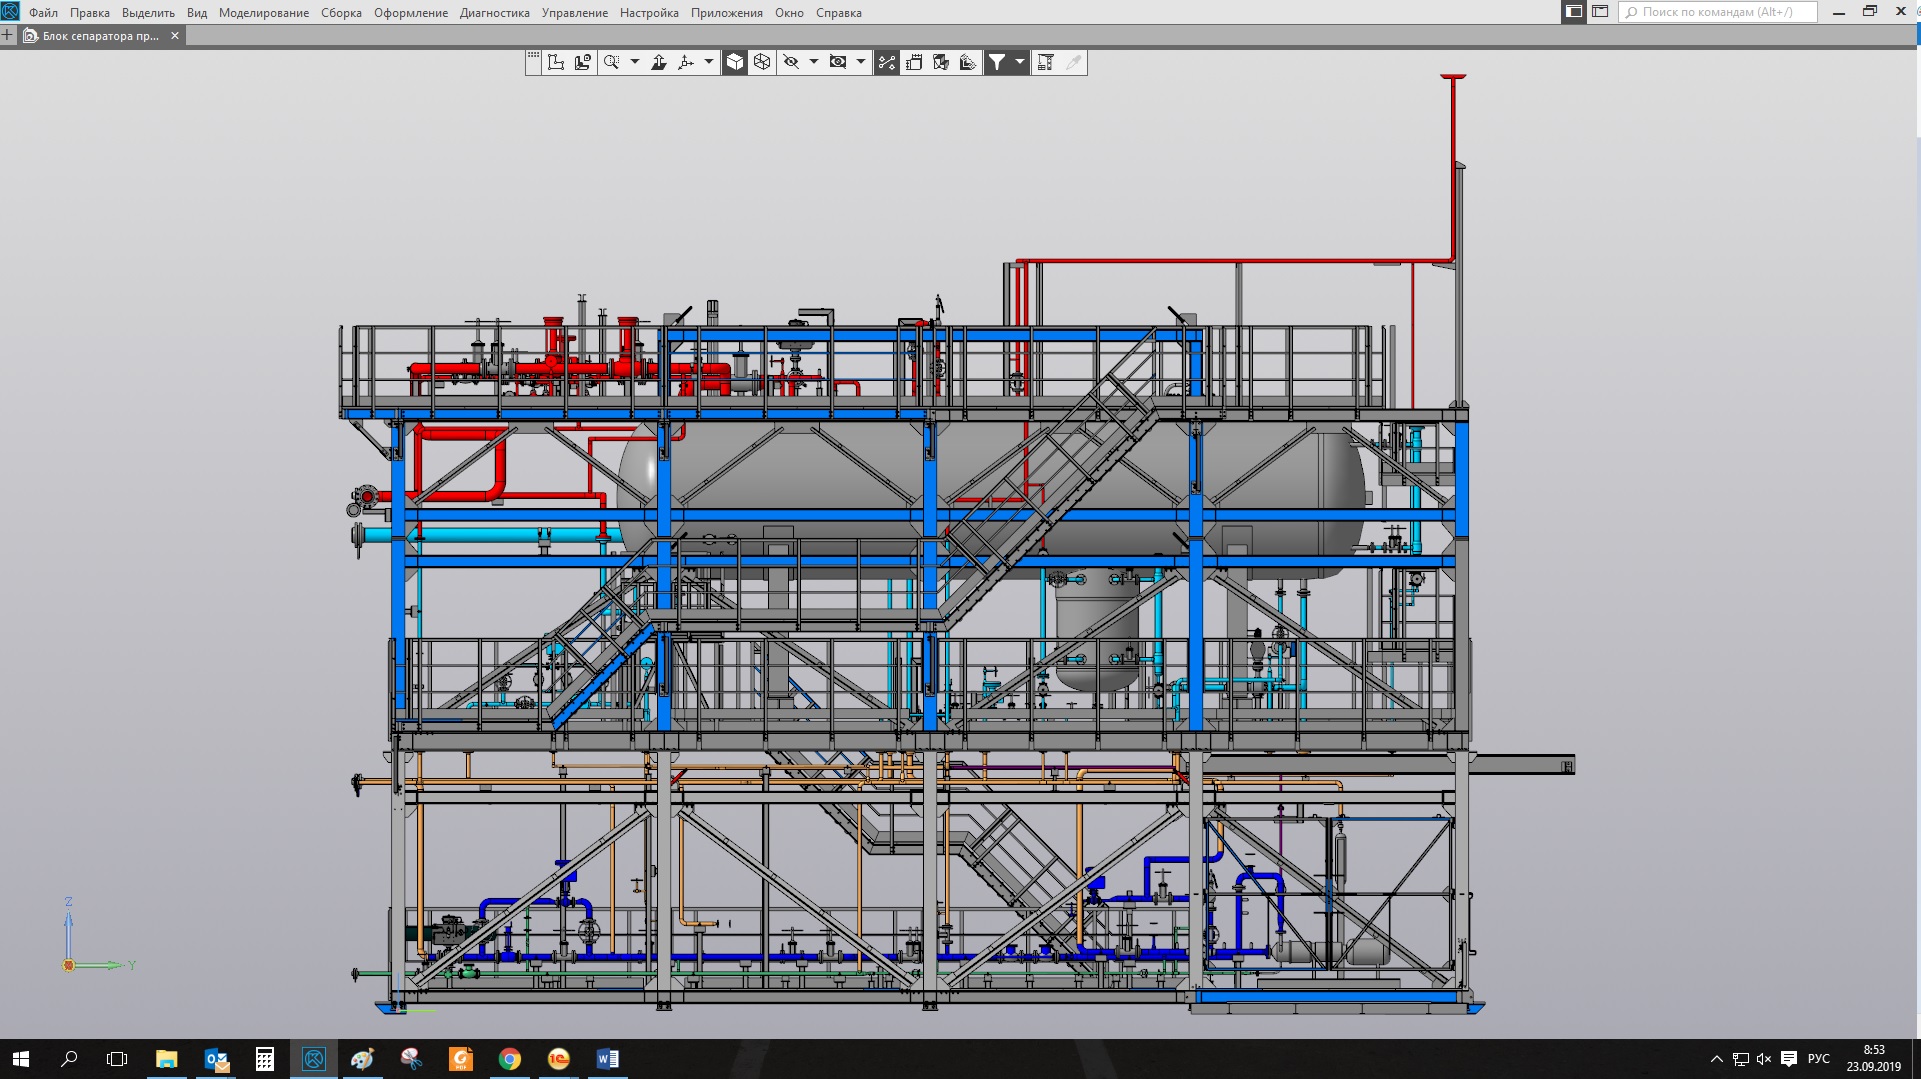This screenshot has width=1921, height=1079.
Task: Select the normal-to-plane view icon
Action: (x=659, y=62)
